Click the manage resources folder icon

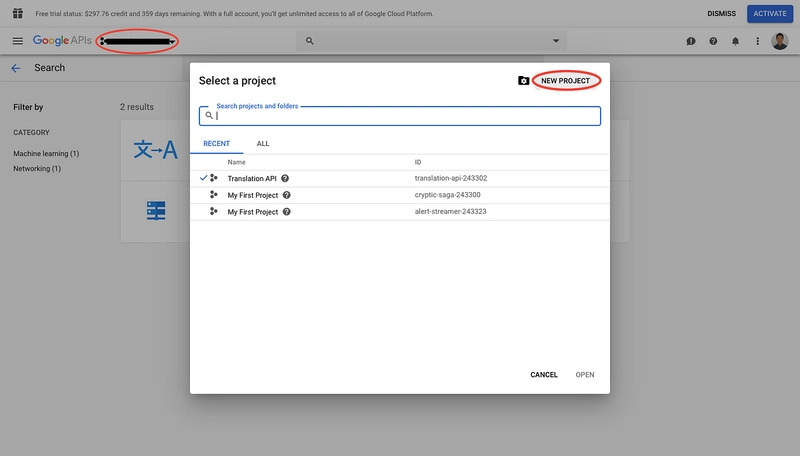click(523, 80)
